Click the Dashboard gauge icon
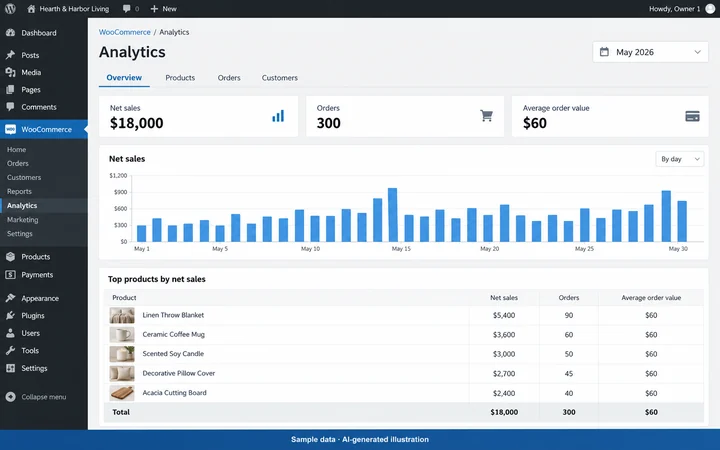The width and height of the screenshot is (720, 450). coord(10,33)
